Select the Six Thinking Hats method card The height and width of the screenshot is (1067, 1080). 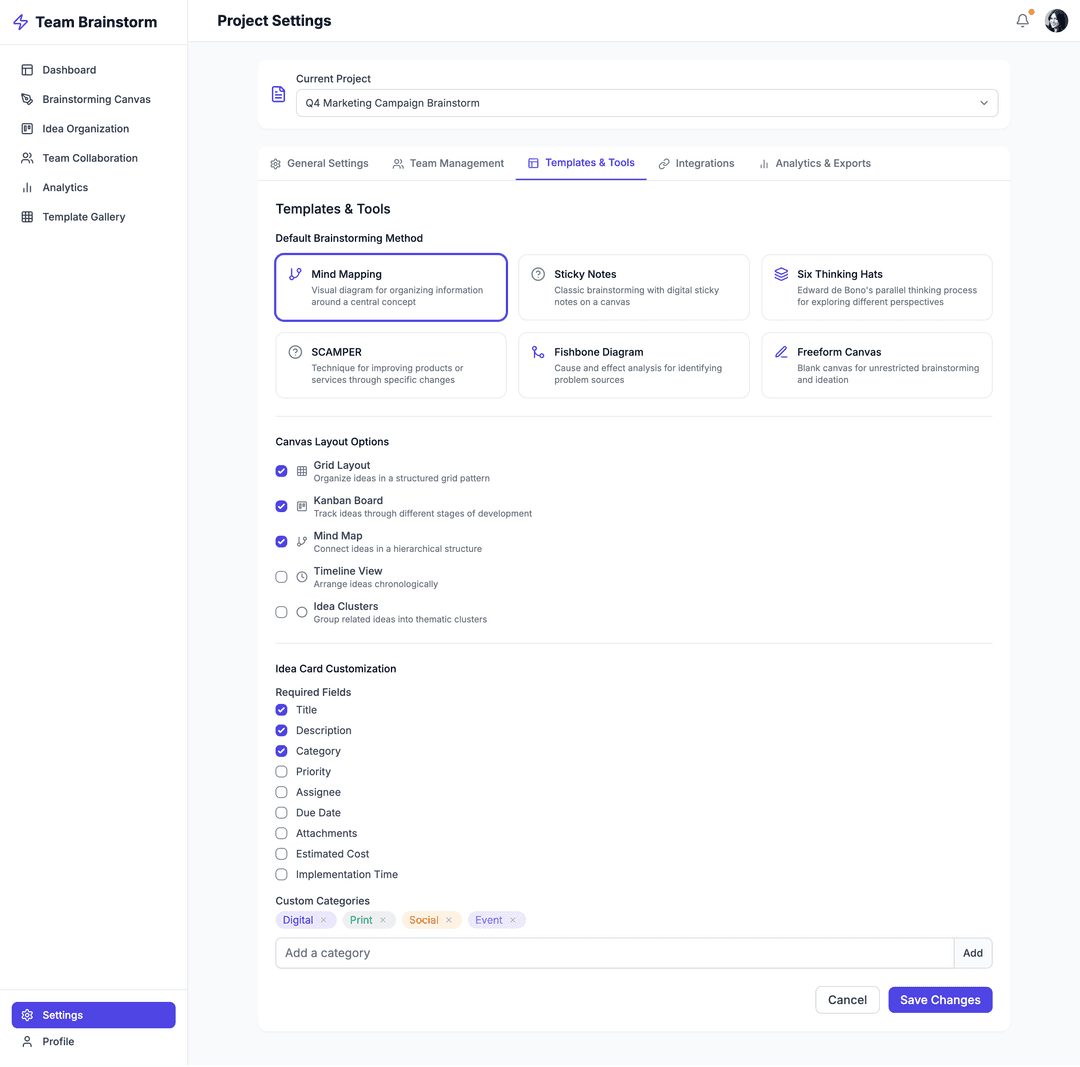876,288
